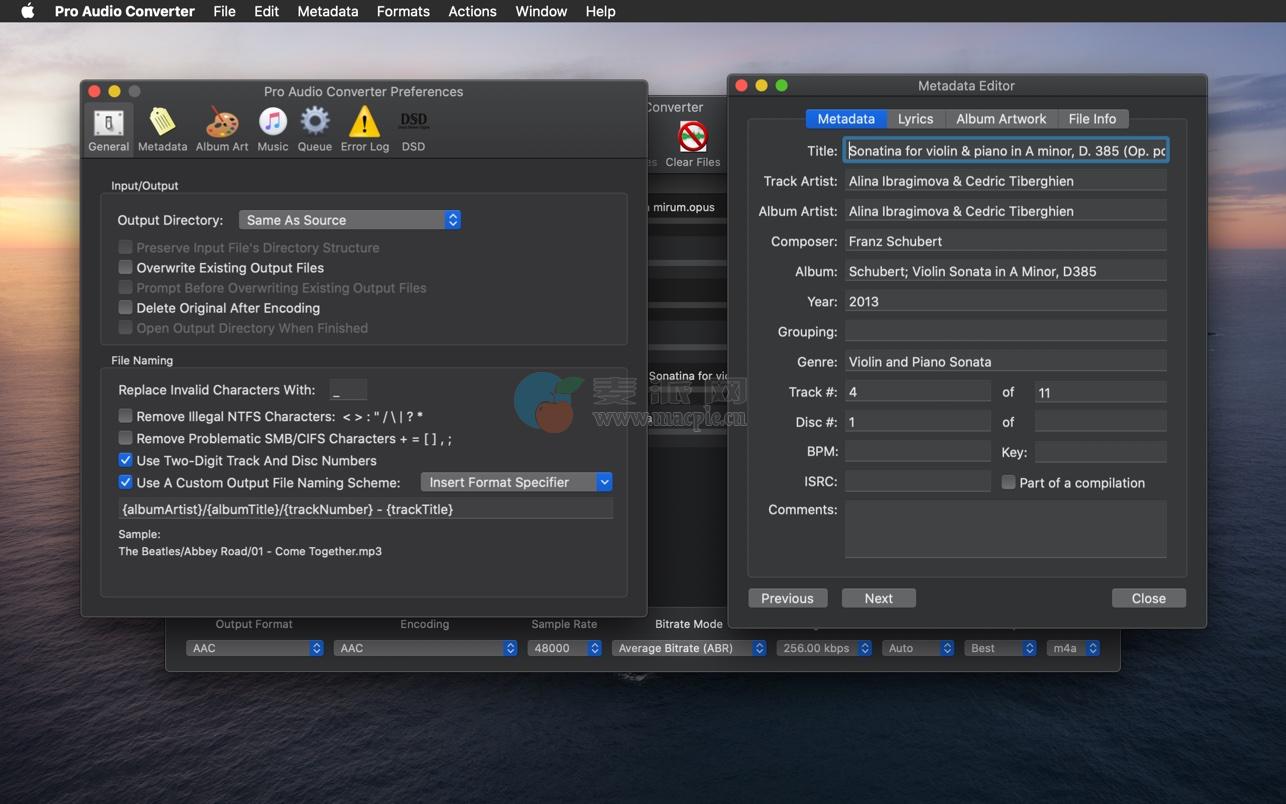This screenshot has width=1286, height=804.
Task: Open the Music preferences icon
Action: 272,130
